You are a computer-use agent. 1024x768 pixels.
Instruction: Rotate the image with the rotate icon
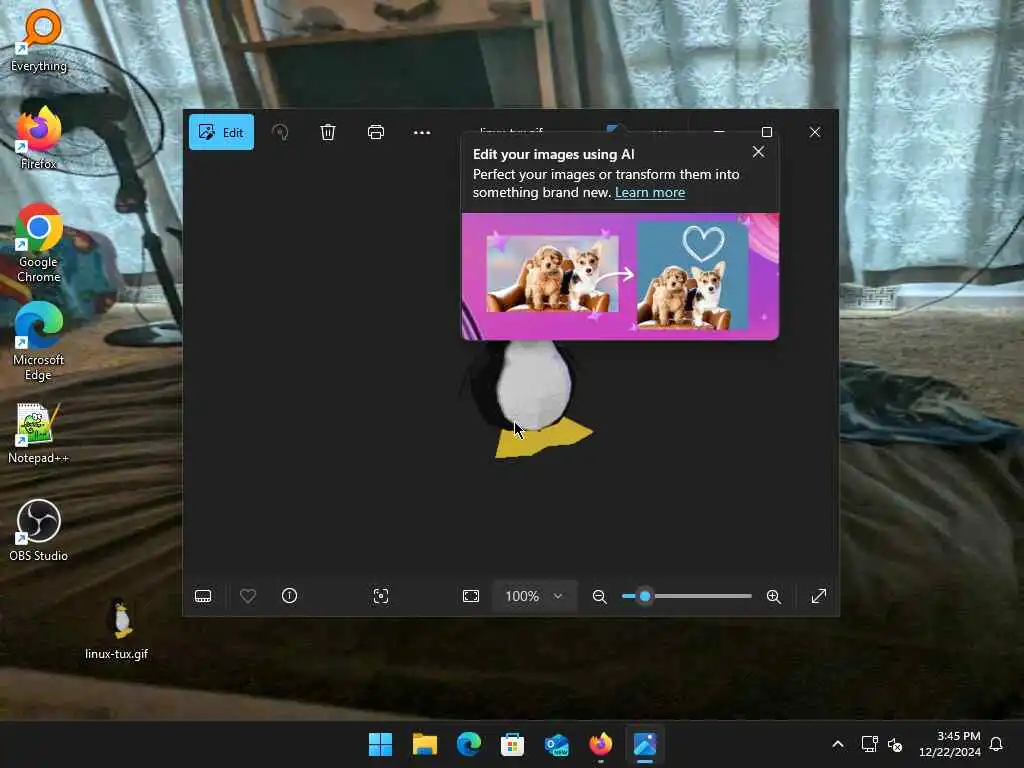point(280,133)
